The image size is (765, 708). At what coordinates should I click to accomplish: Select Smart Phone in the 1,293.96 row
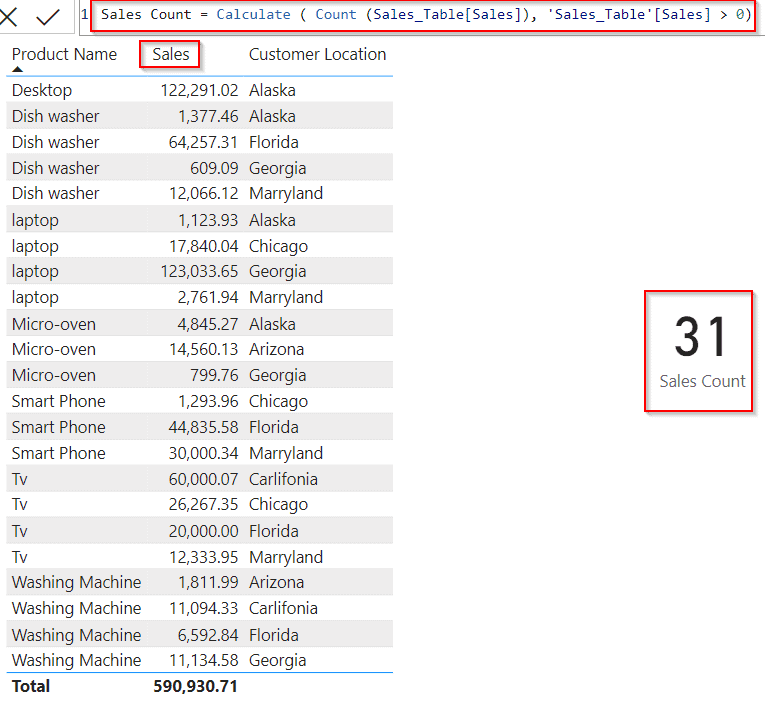(x=59, y=401)
